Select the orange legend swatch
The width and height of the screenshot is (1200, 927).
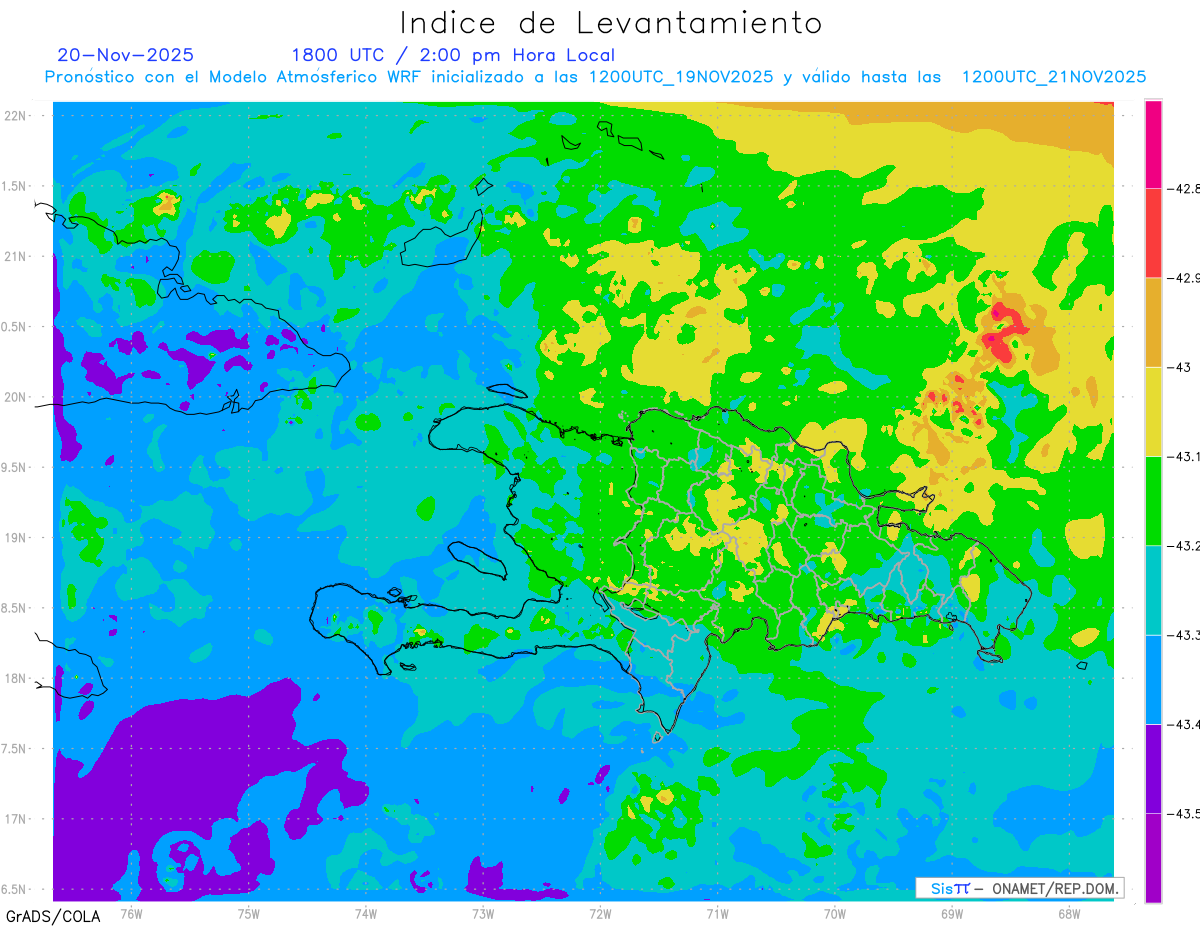click(1153, 322)
